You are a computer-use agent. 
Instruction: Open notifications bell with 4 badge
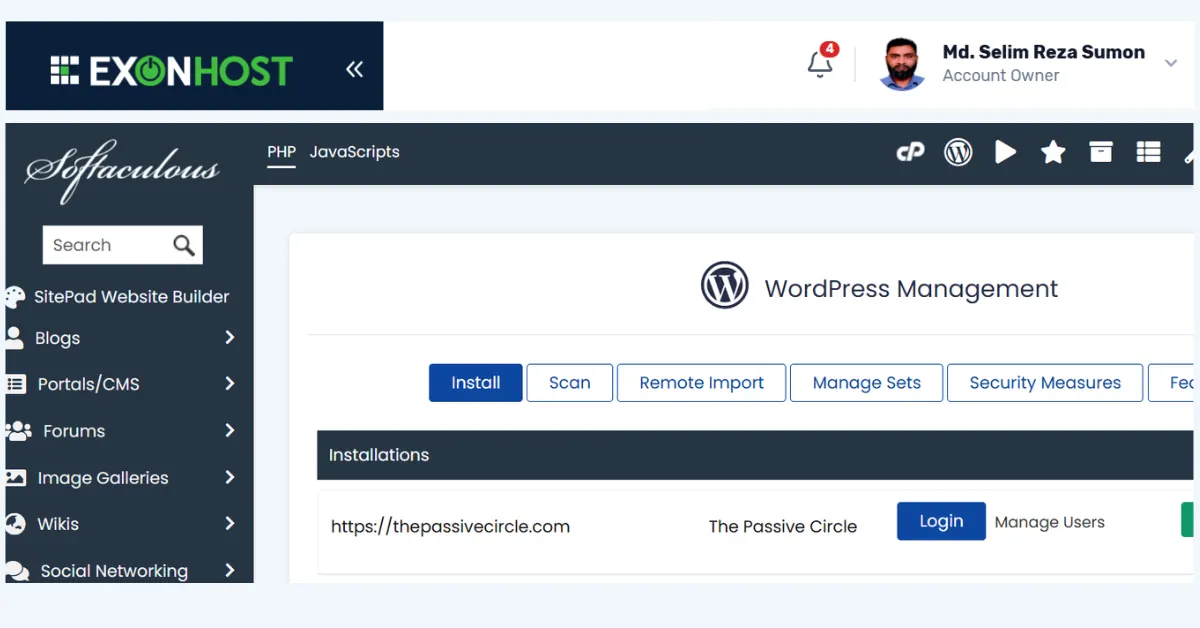tap(821, 62)
